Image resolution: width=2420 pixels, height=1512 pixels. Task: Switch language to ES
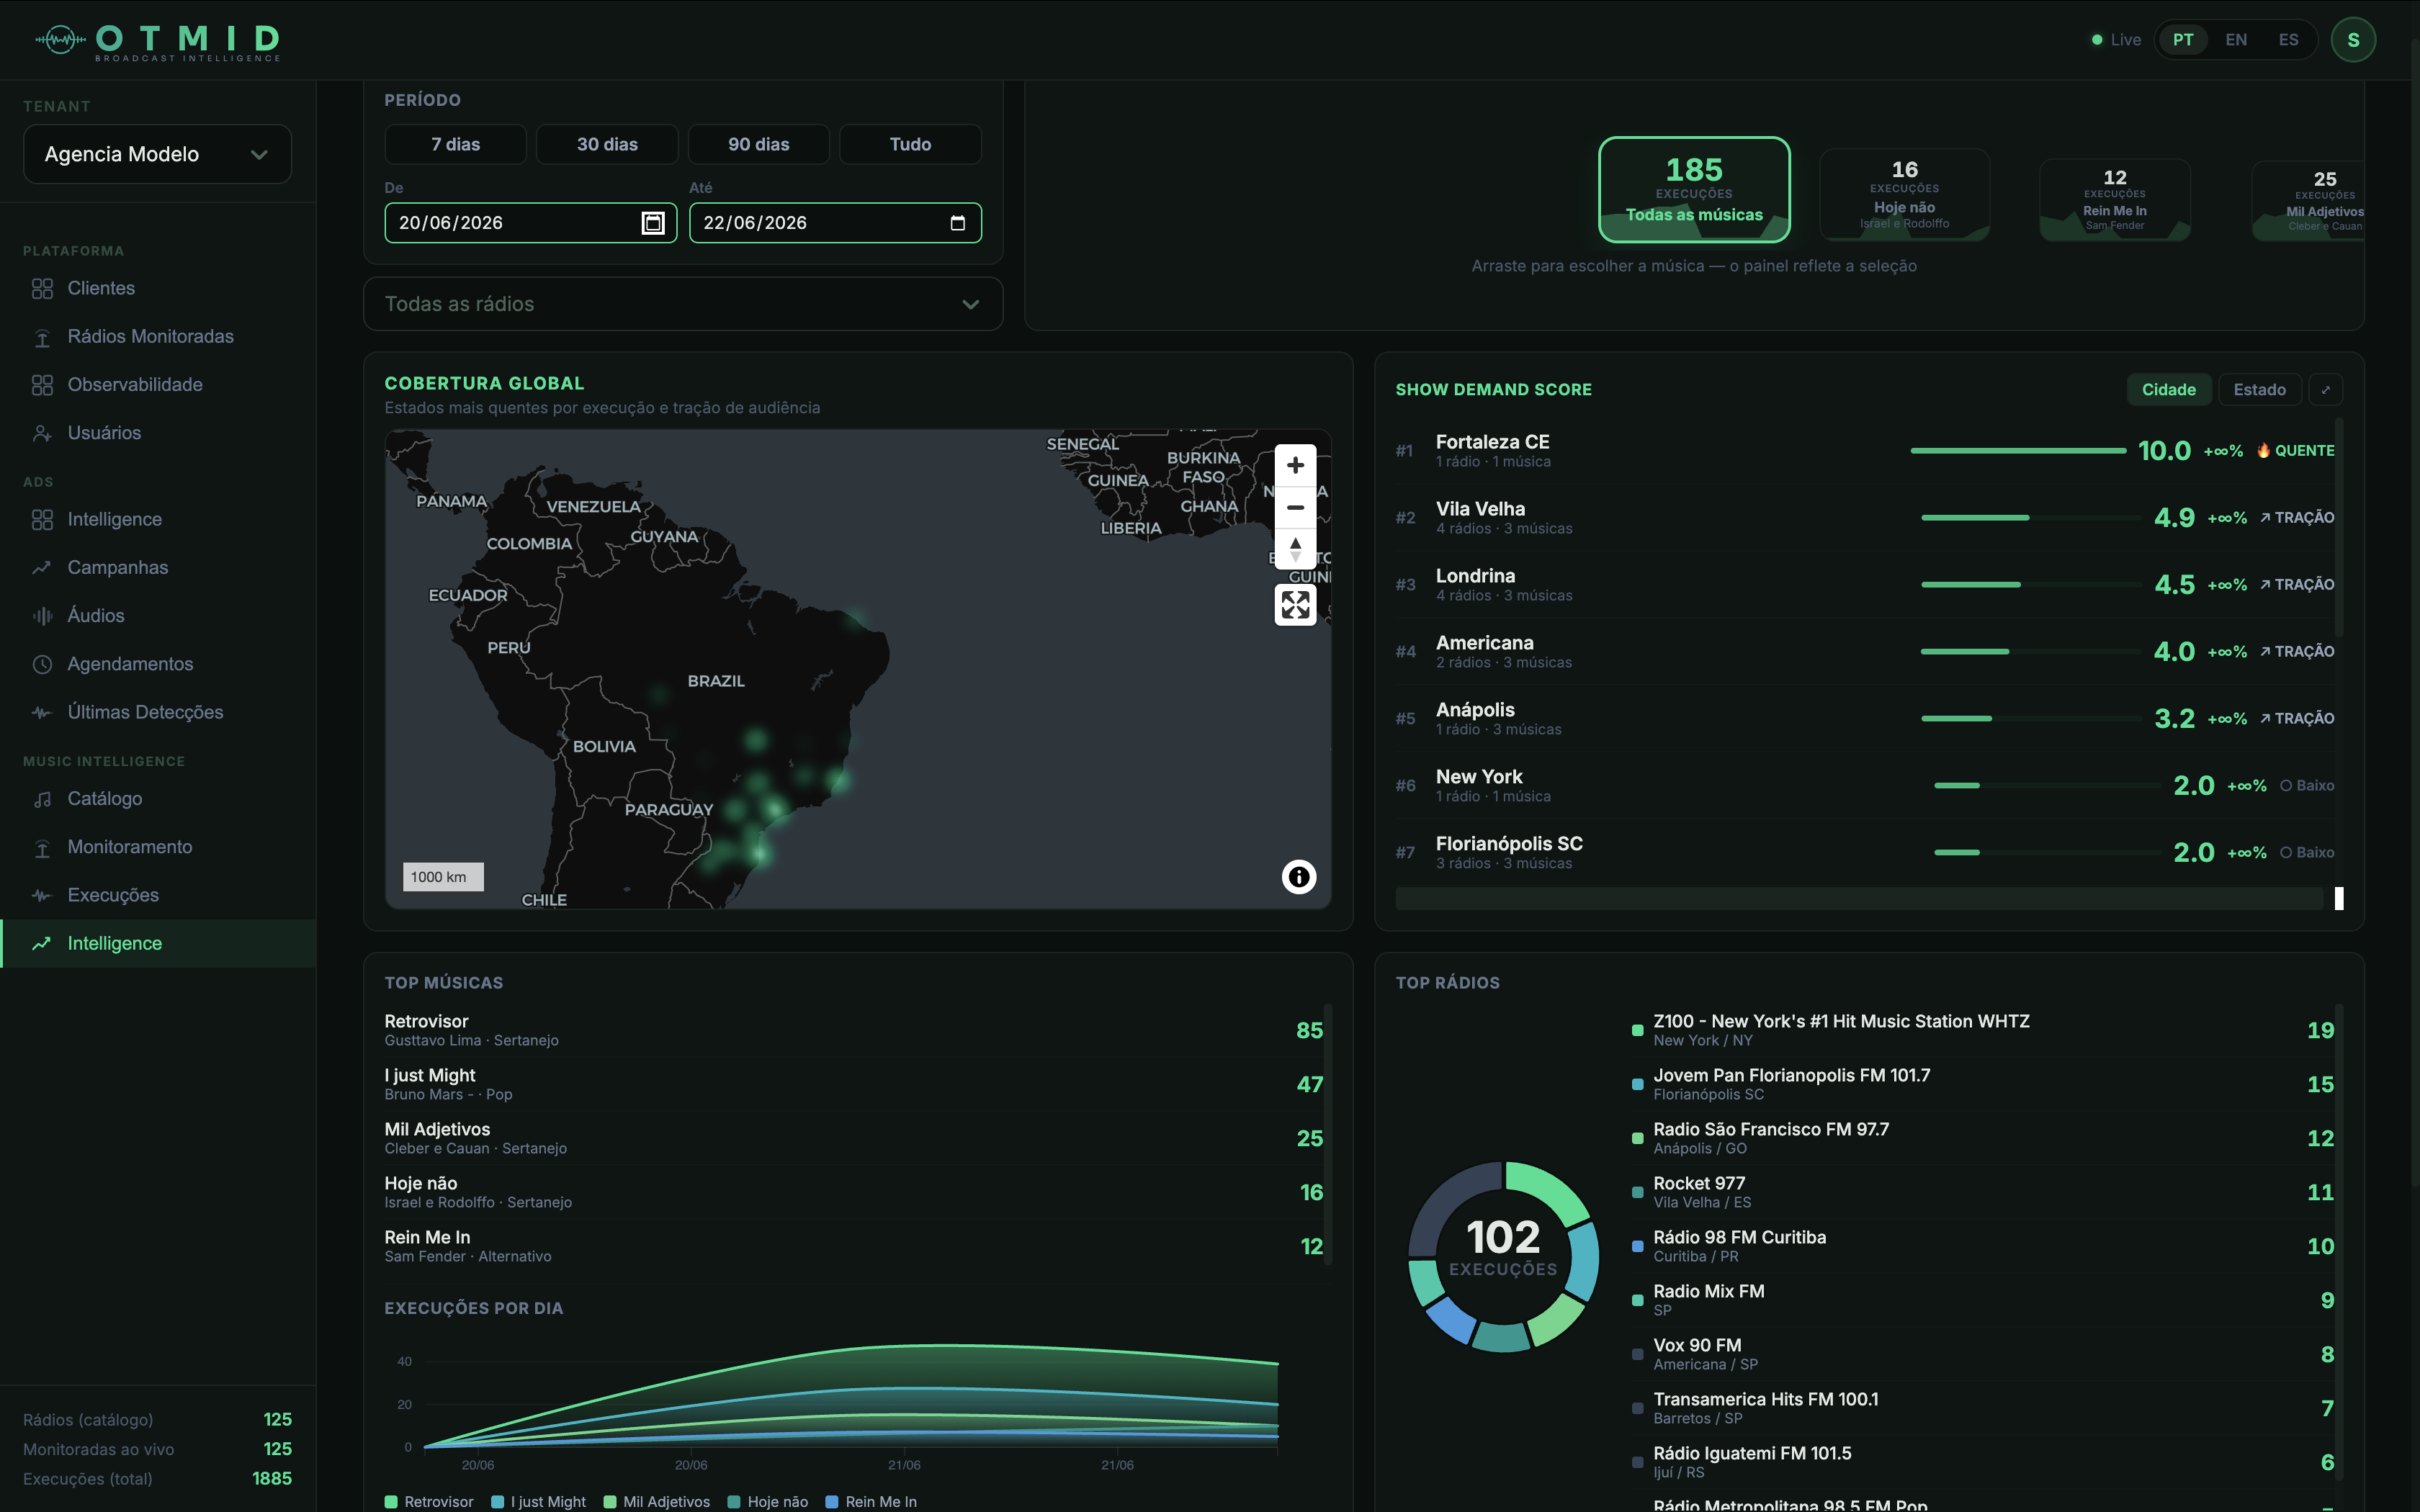pyautogui.click(x=2288, y=40)
